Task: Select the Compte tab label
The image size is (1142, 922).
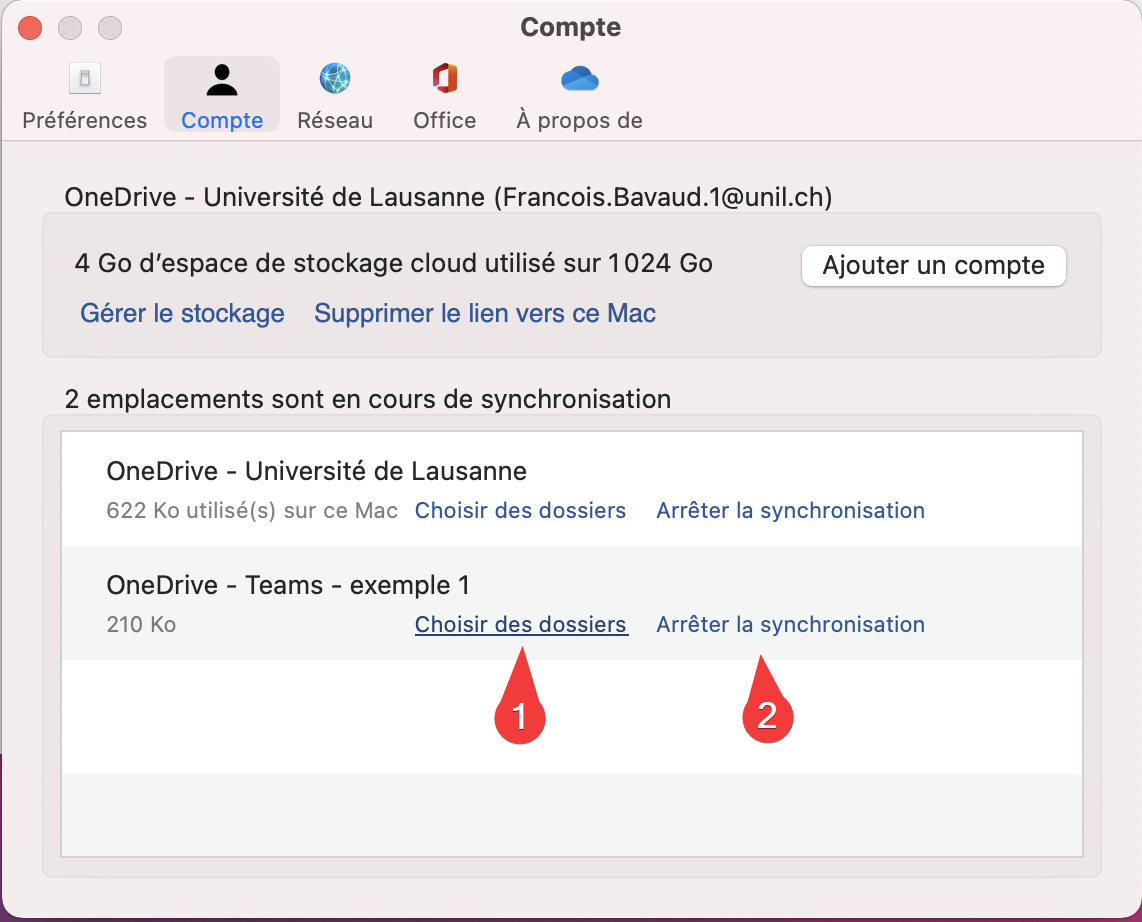Action: pyautogui.click(x=222, y=121)
